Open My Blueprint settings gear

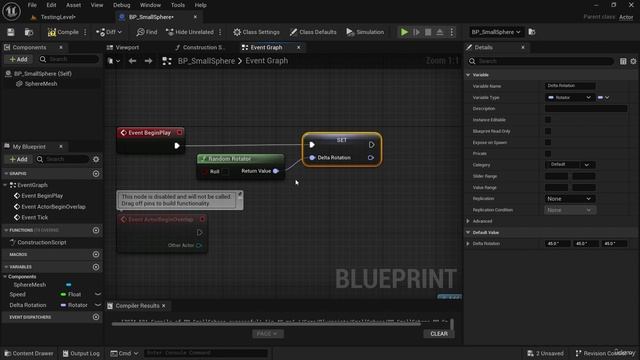tap(96, 159)
